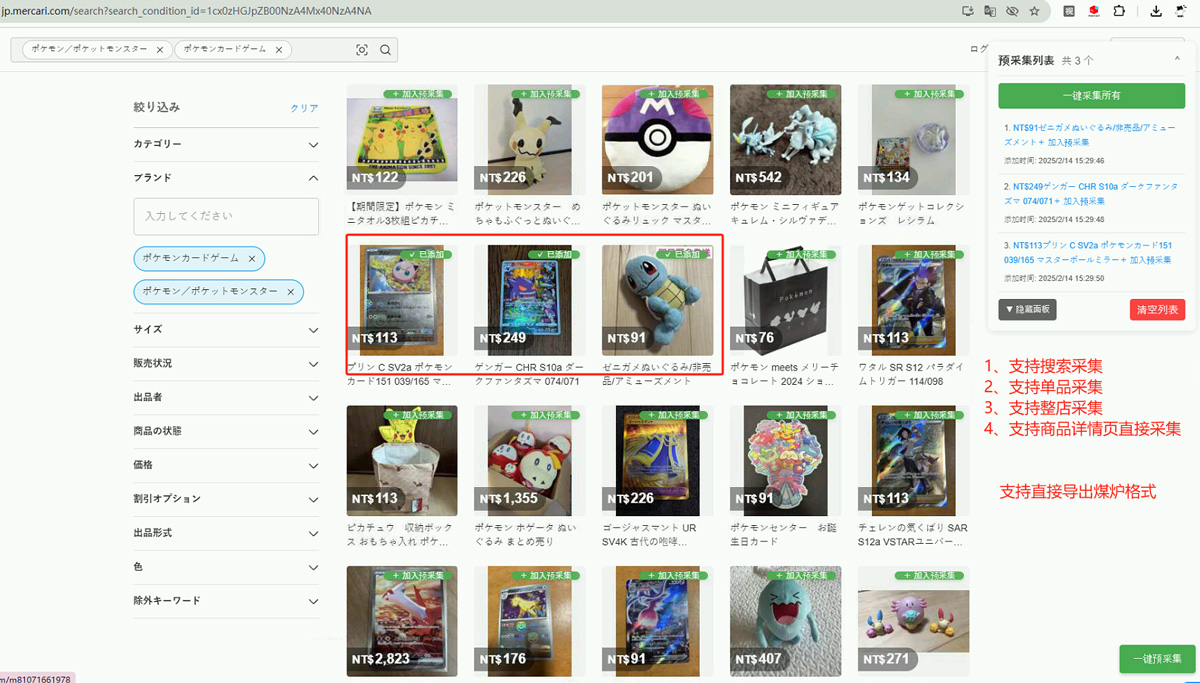Click the red Mercari extension icon
This screenshot has width=1200, height=683.
point(1094,11)
